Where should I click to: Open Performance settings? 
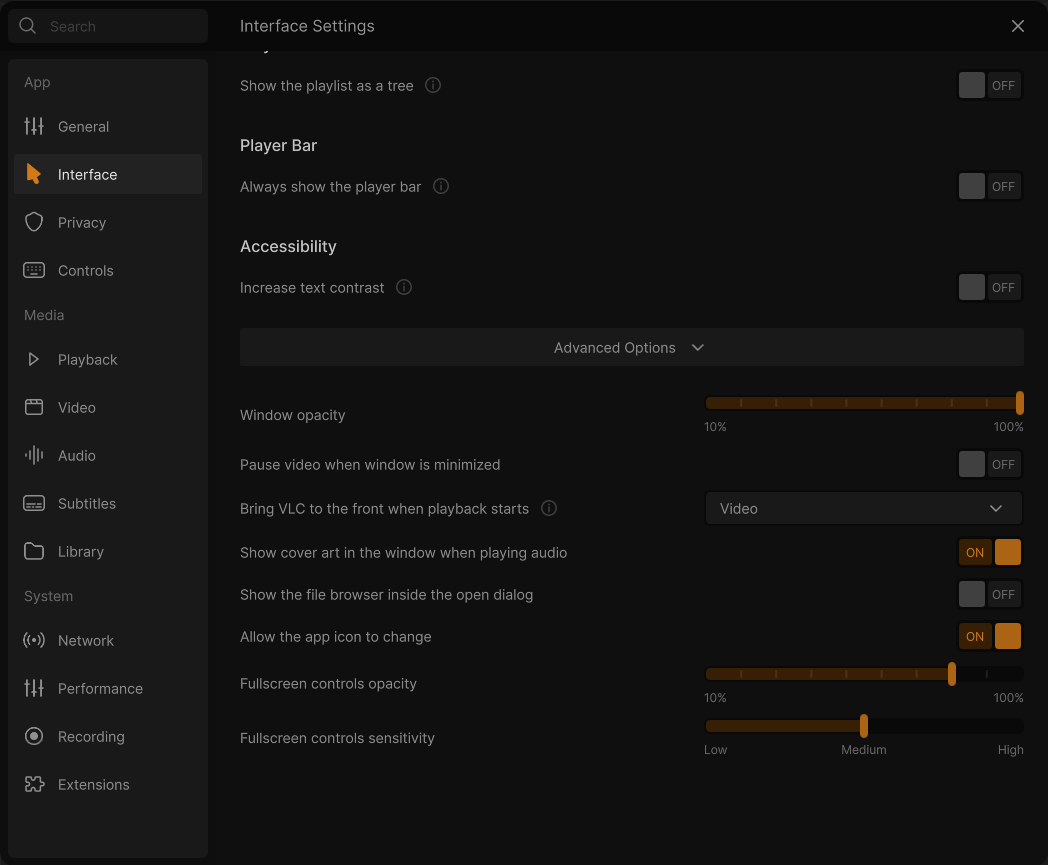(x=108, y=688)
